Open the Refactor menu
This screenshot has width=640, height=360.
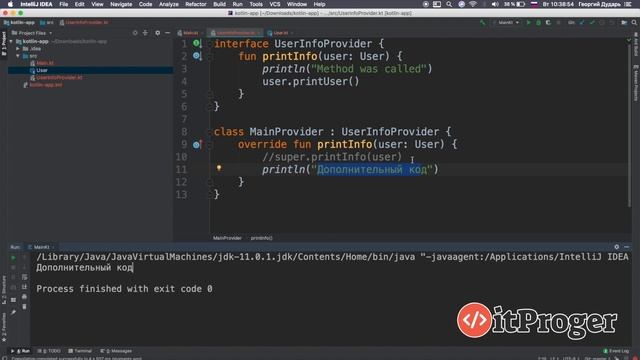point(196,4)
